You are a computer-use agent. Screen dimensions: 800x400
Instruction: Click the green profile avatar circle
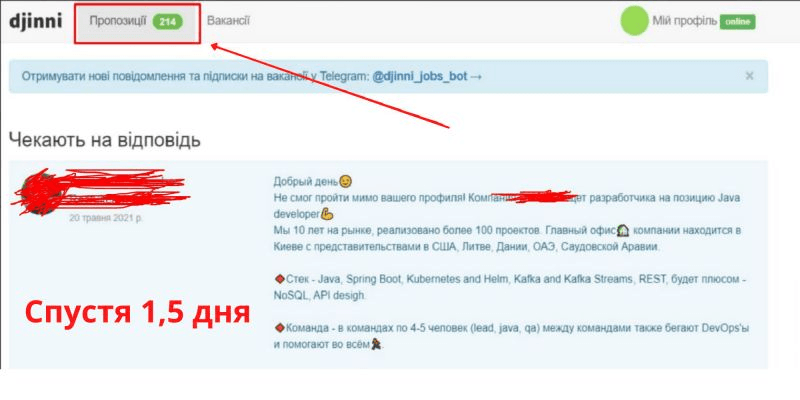(634, 21)
